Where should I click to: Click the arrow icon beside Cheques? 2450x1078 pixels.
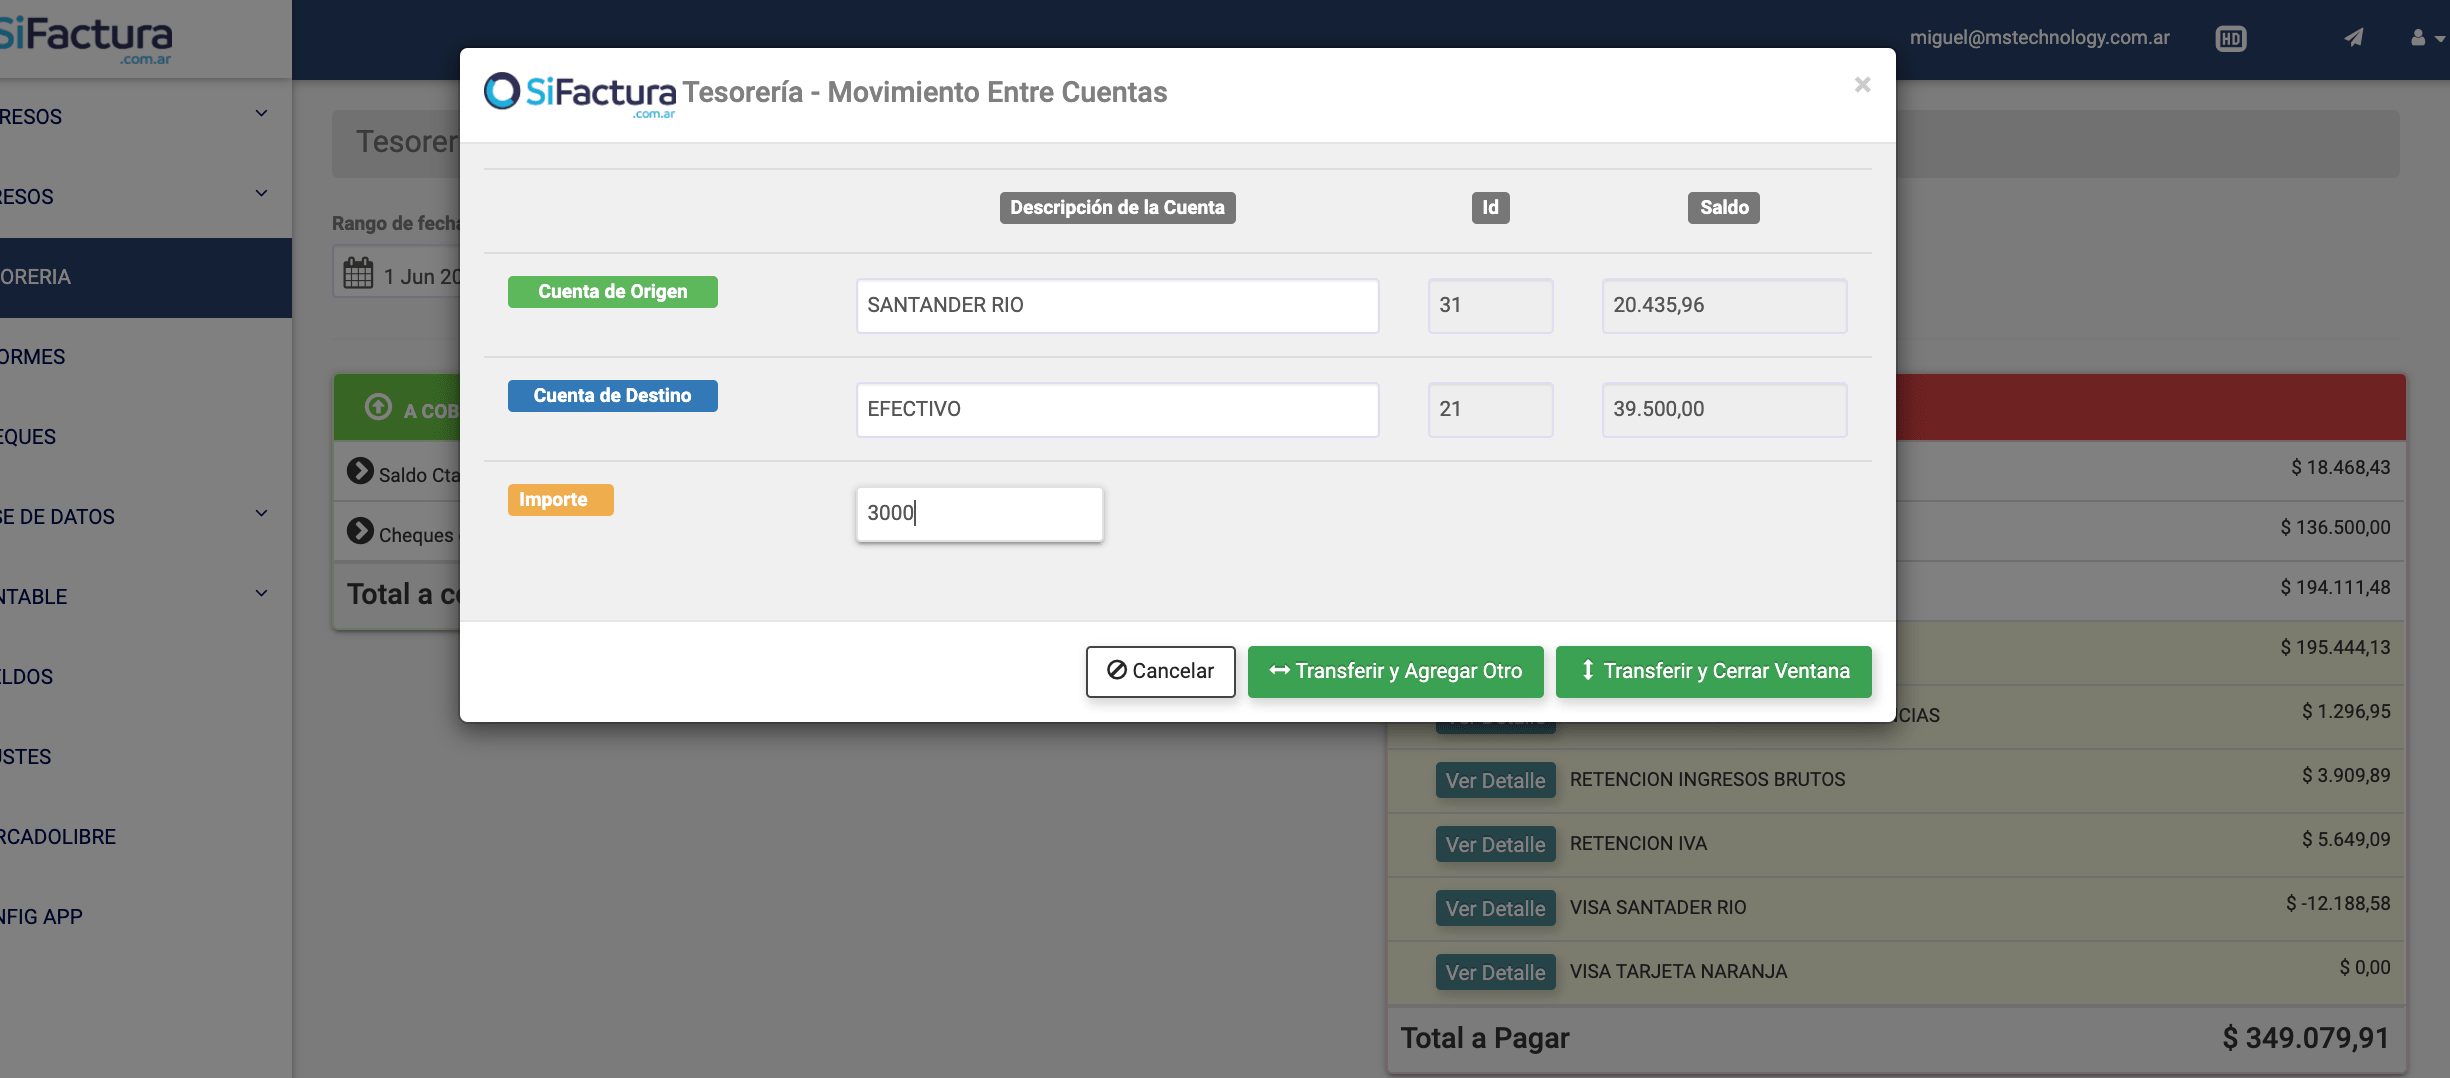tap(360, 531)
